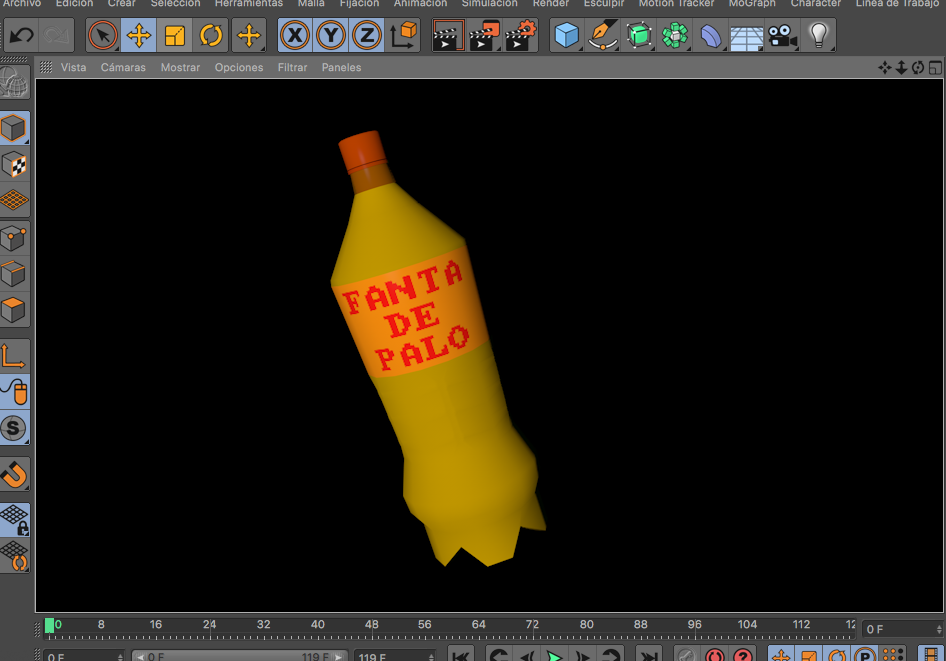
Task: Enable snapping with the magnet icon
Action: (14, 474)
